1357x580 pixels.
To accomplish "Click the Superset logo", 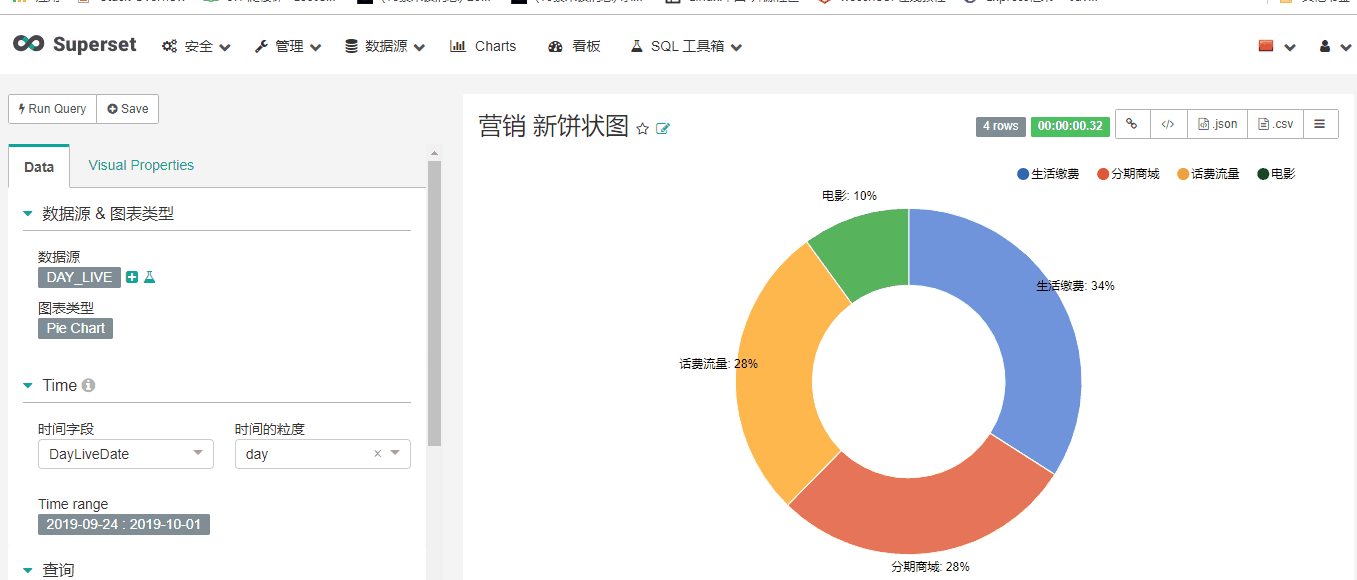I will click(x=75, y=44).
